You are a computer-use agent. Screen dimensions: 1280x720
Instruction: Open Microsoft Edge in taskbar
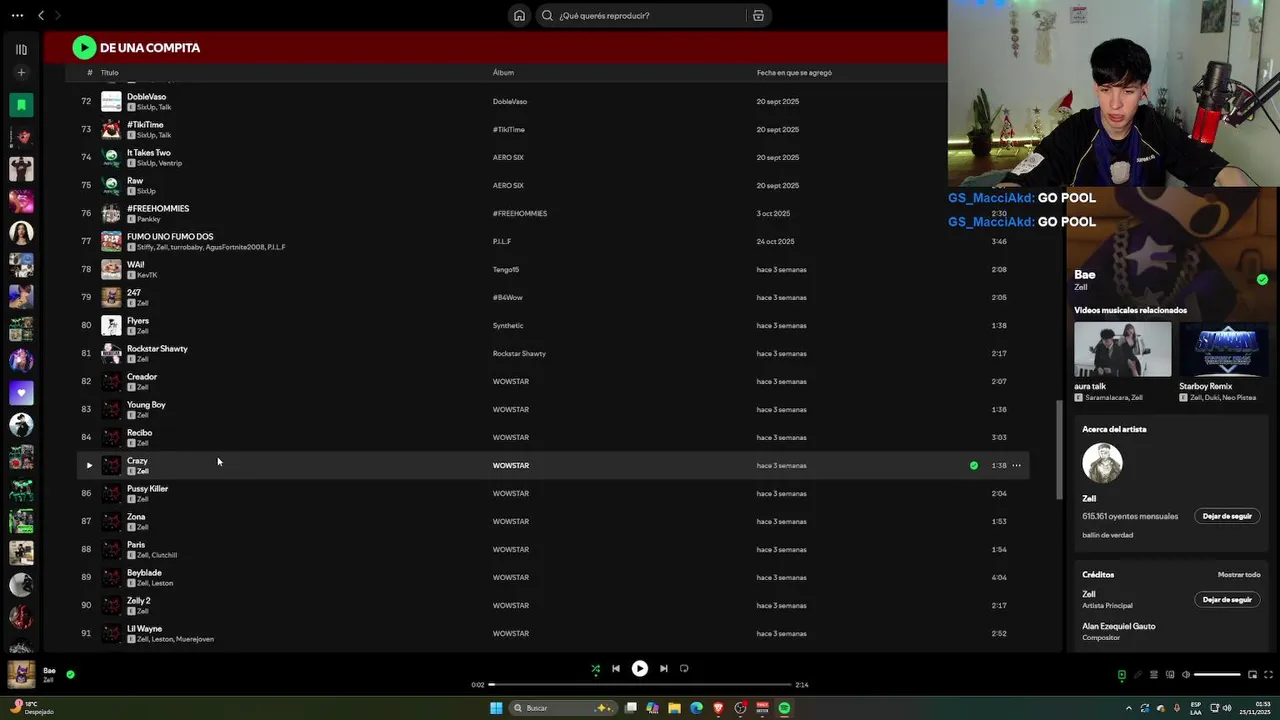[696, 708]
